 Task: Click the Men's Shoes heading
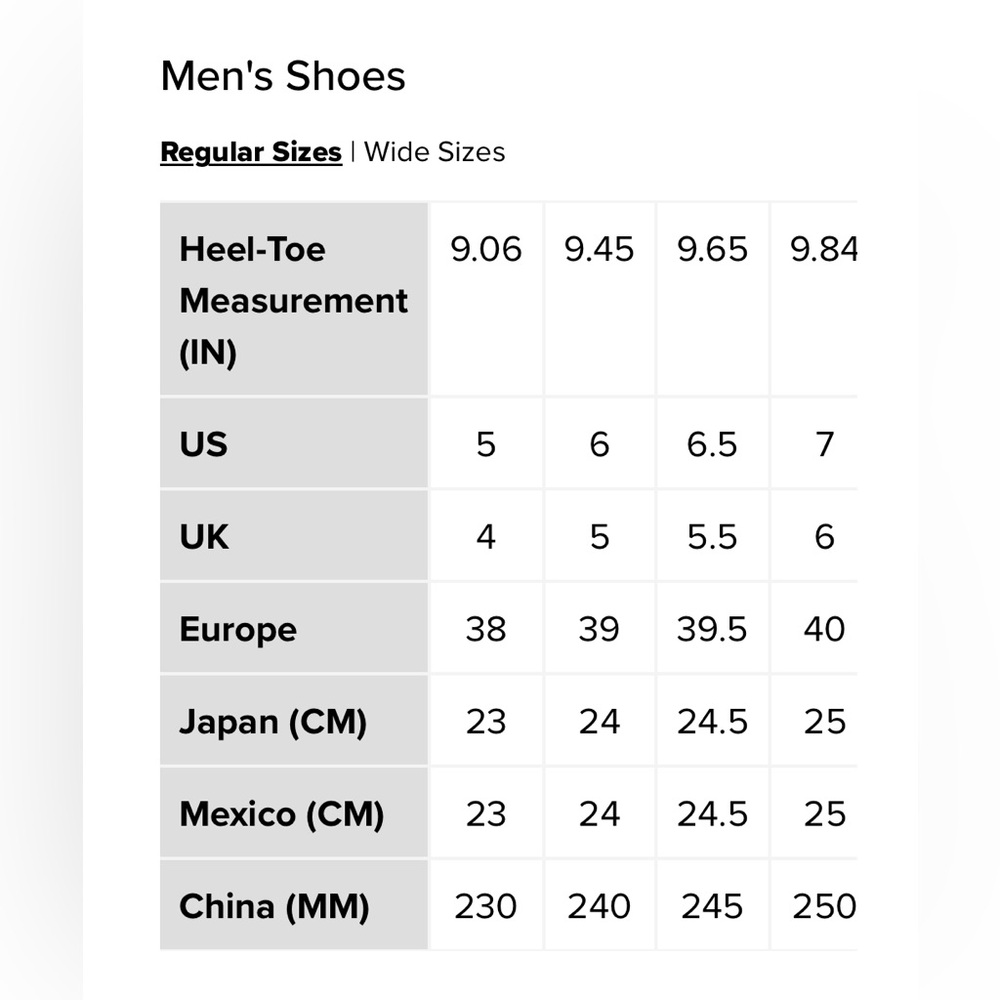[283, 77]
